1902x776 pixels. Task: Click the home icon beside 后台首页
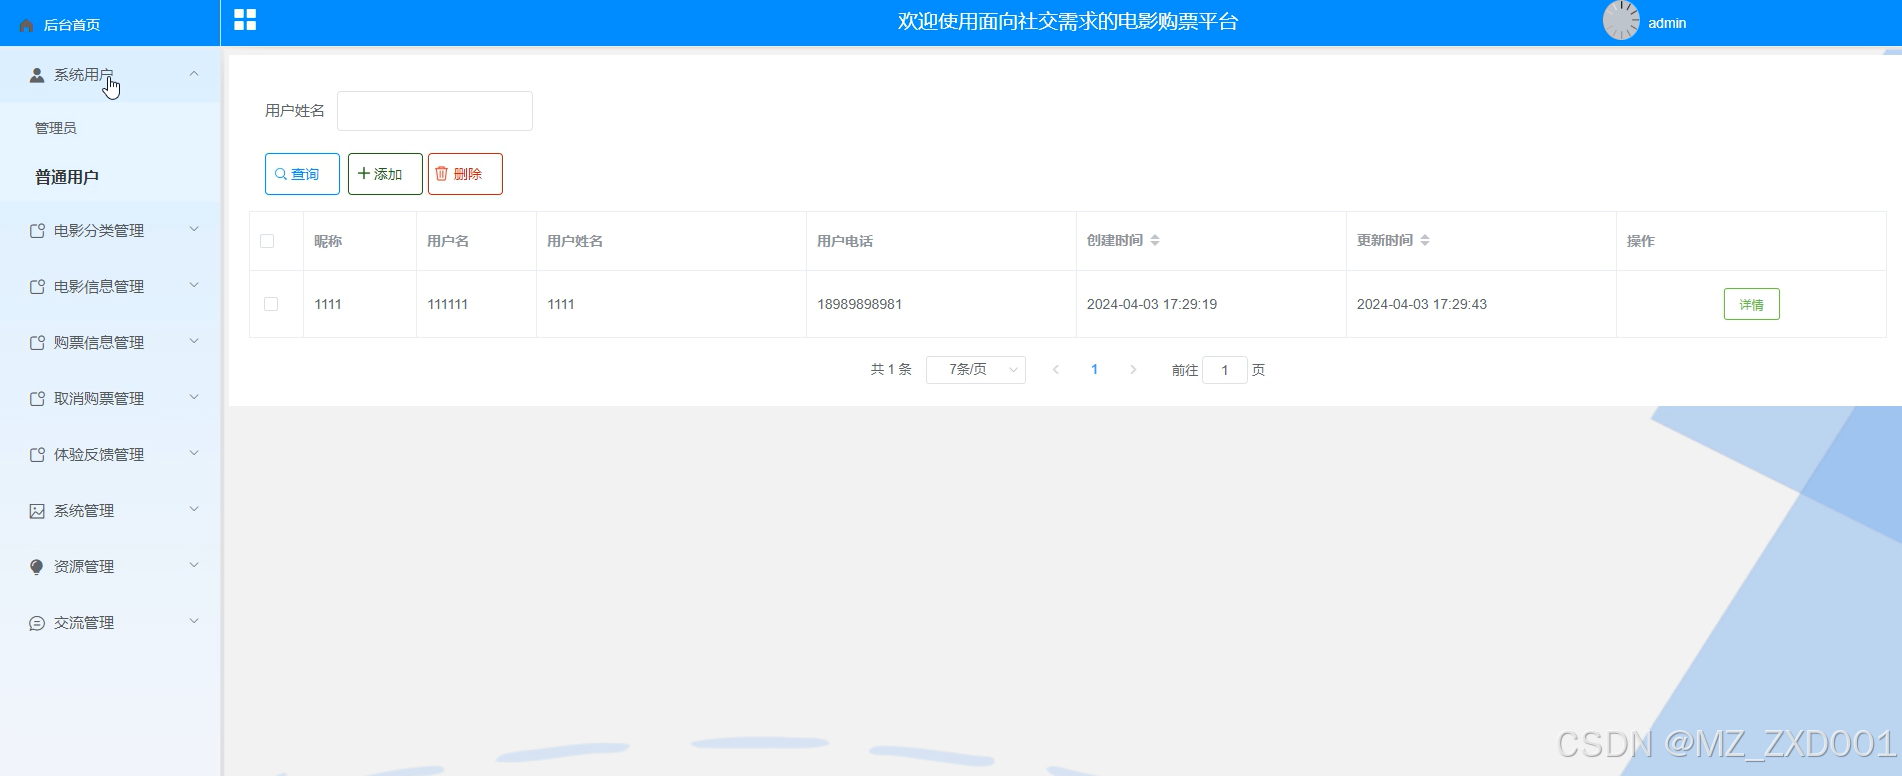[26, 25]
